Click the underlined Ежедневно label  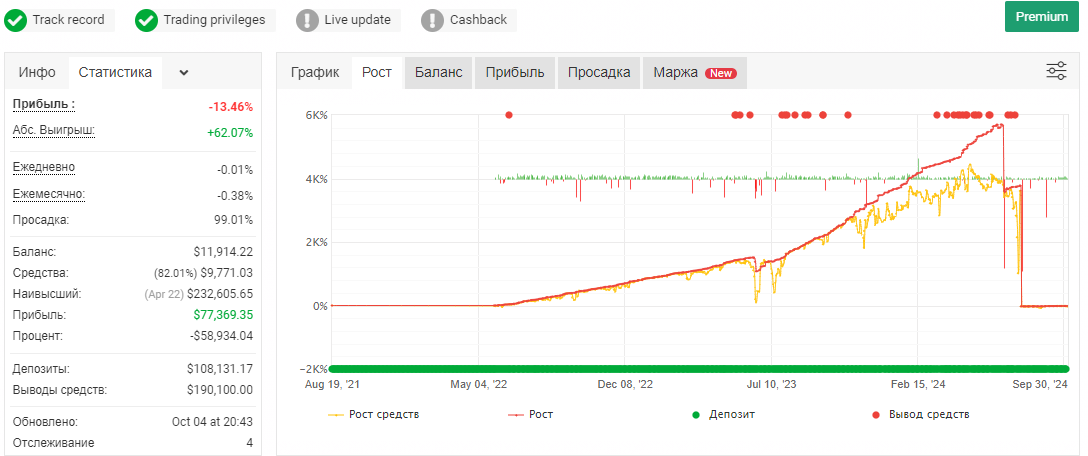(44, 167)
